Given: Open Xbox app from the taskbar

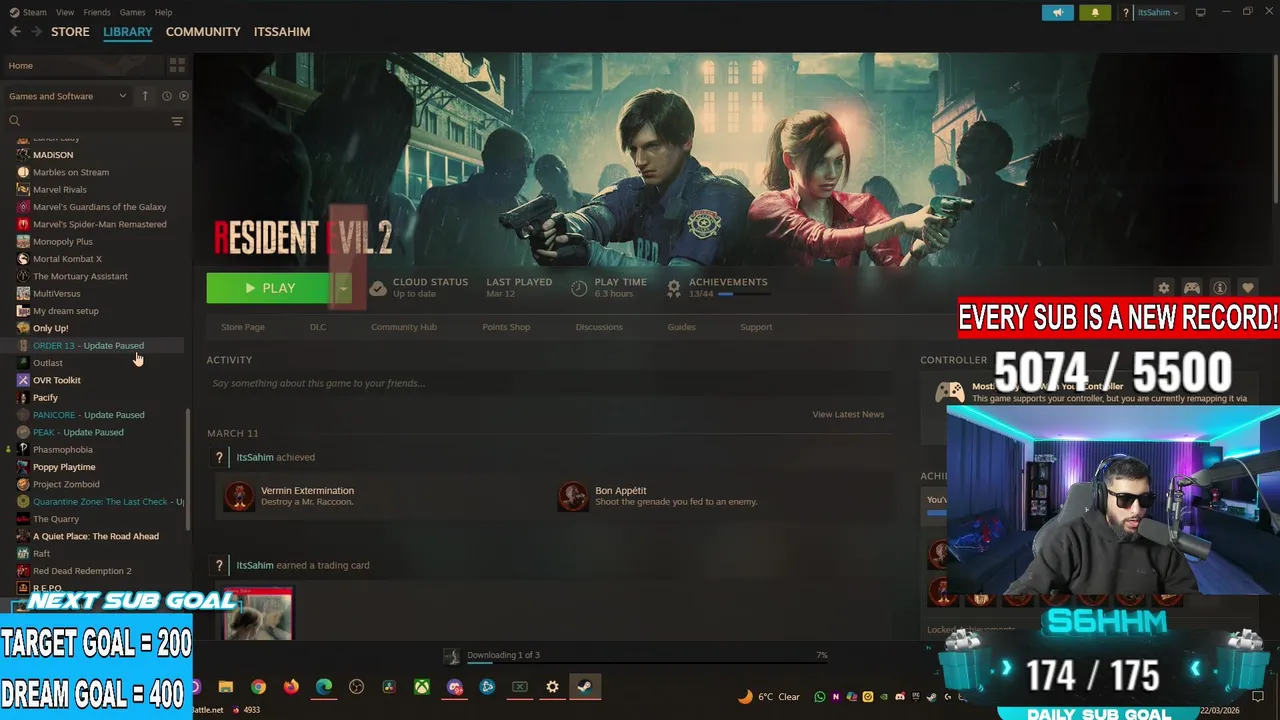Looking at the screenshot, I should (x=422, y=687).
